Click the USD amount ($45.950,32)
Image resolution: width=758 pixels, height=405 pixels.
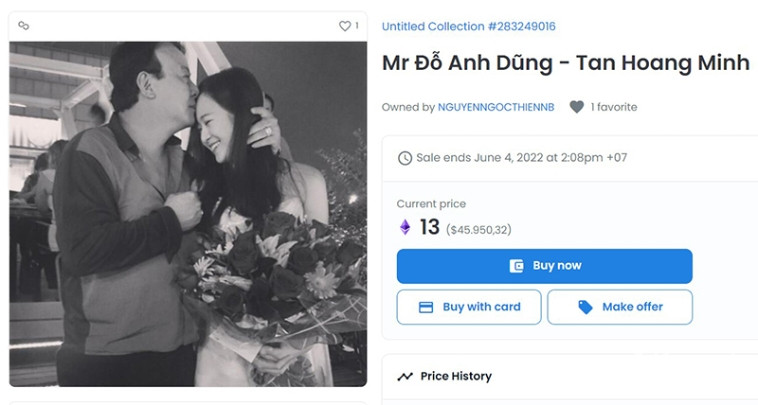[x=478, y=230]
